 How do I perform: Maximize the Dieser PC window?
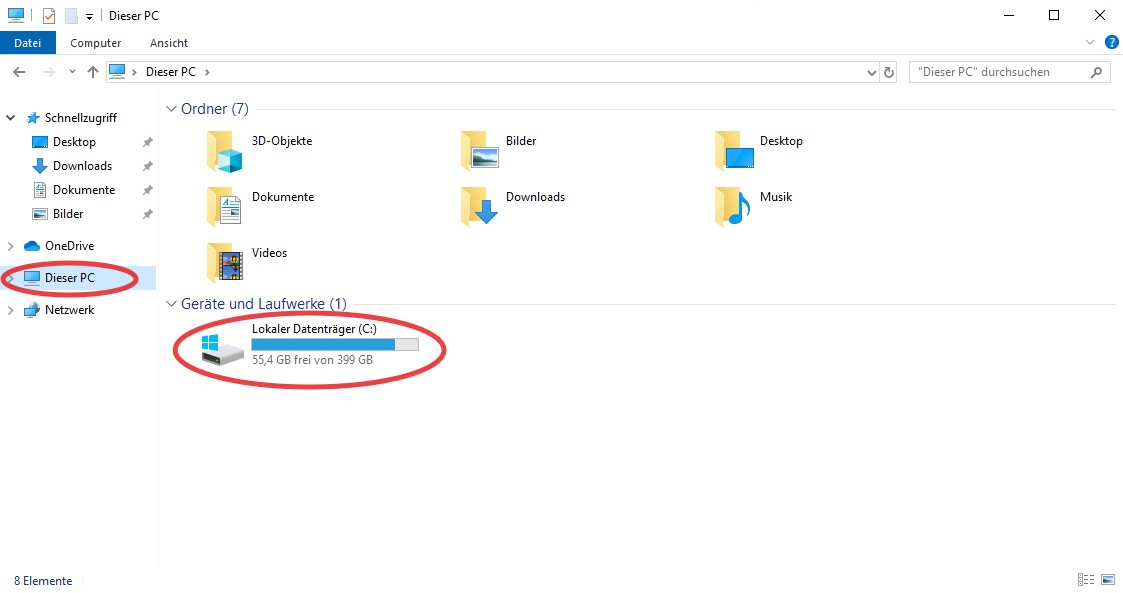[x=1054, y=16]
